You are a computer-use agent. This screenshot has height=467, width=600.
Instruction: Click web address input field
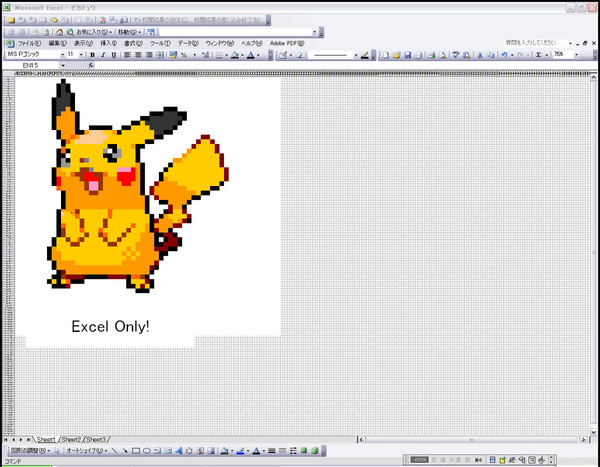(237, 32)
